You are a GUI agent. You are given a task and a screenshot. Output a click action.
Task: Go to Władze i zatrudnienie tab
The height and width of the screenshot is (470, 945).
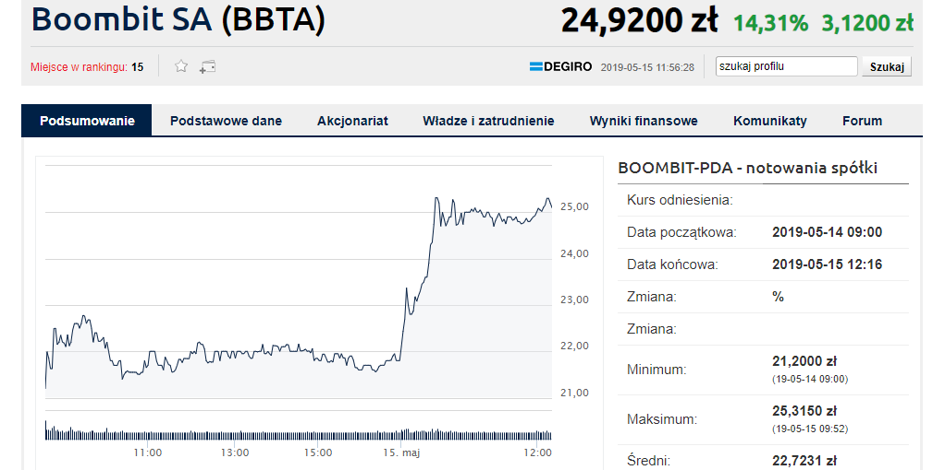click(488, 121)
